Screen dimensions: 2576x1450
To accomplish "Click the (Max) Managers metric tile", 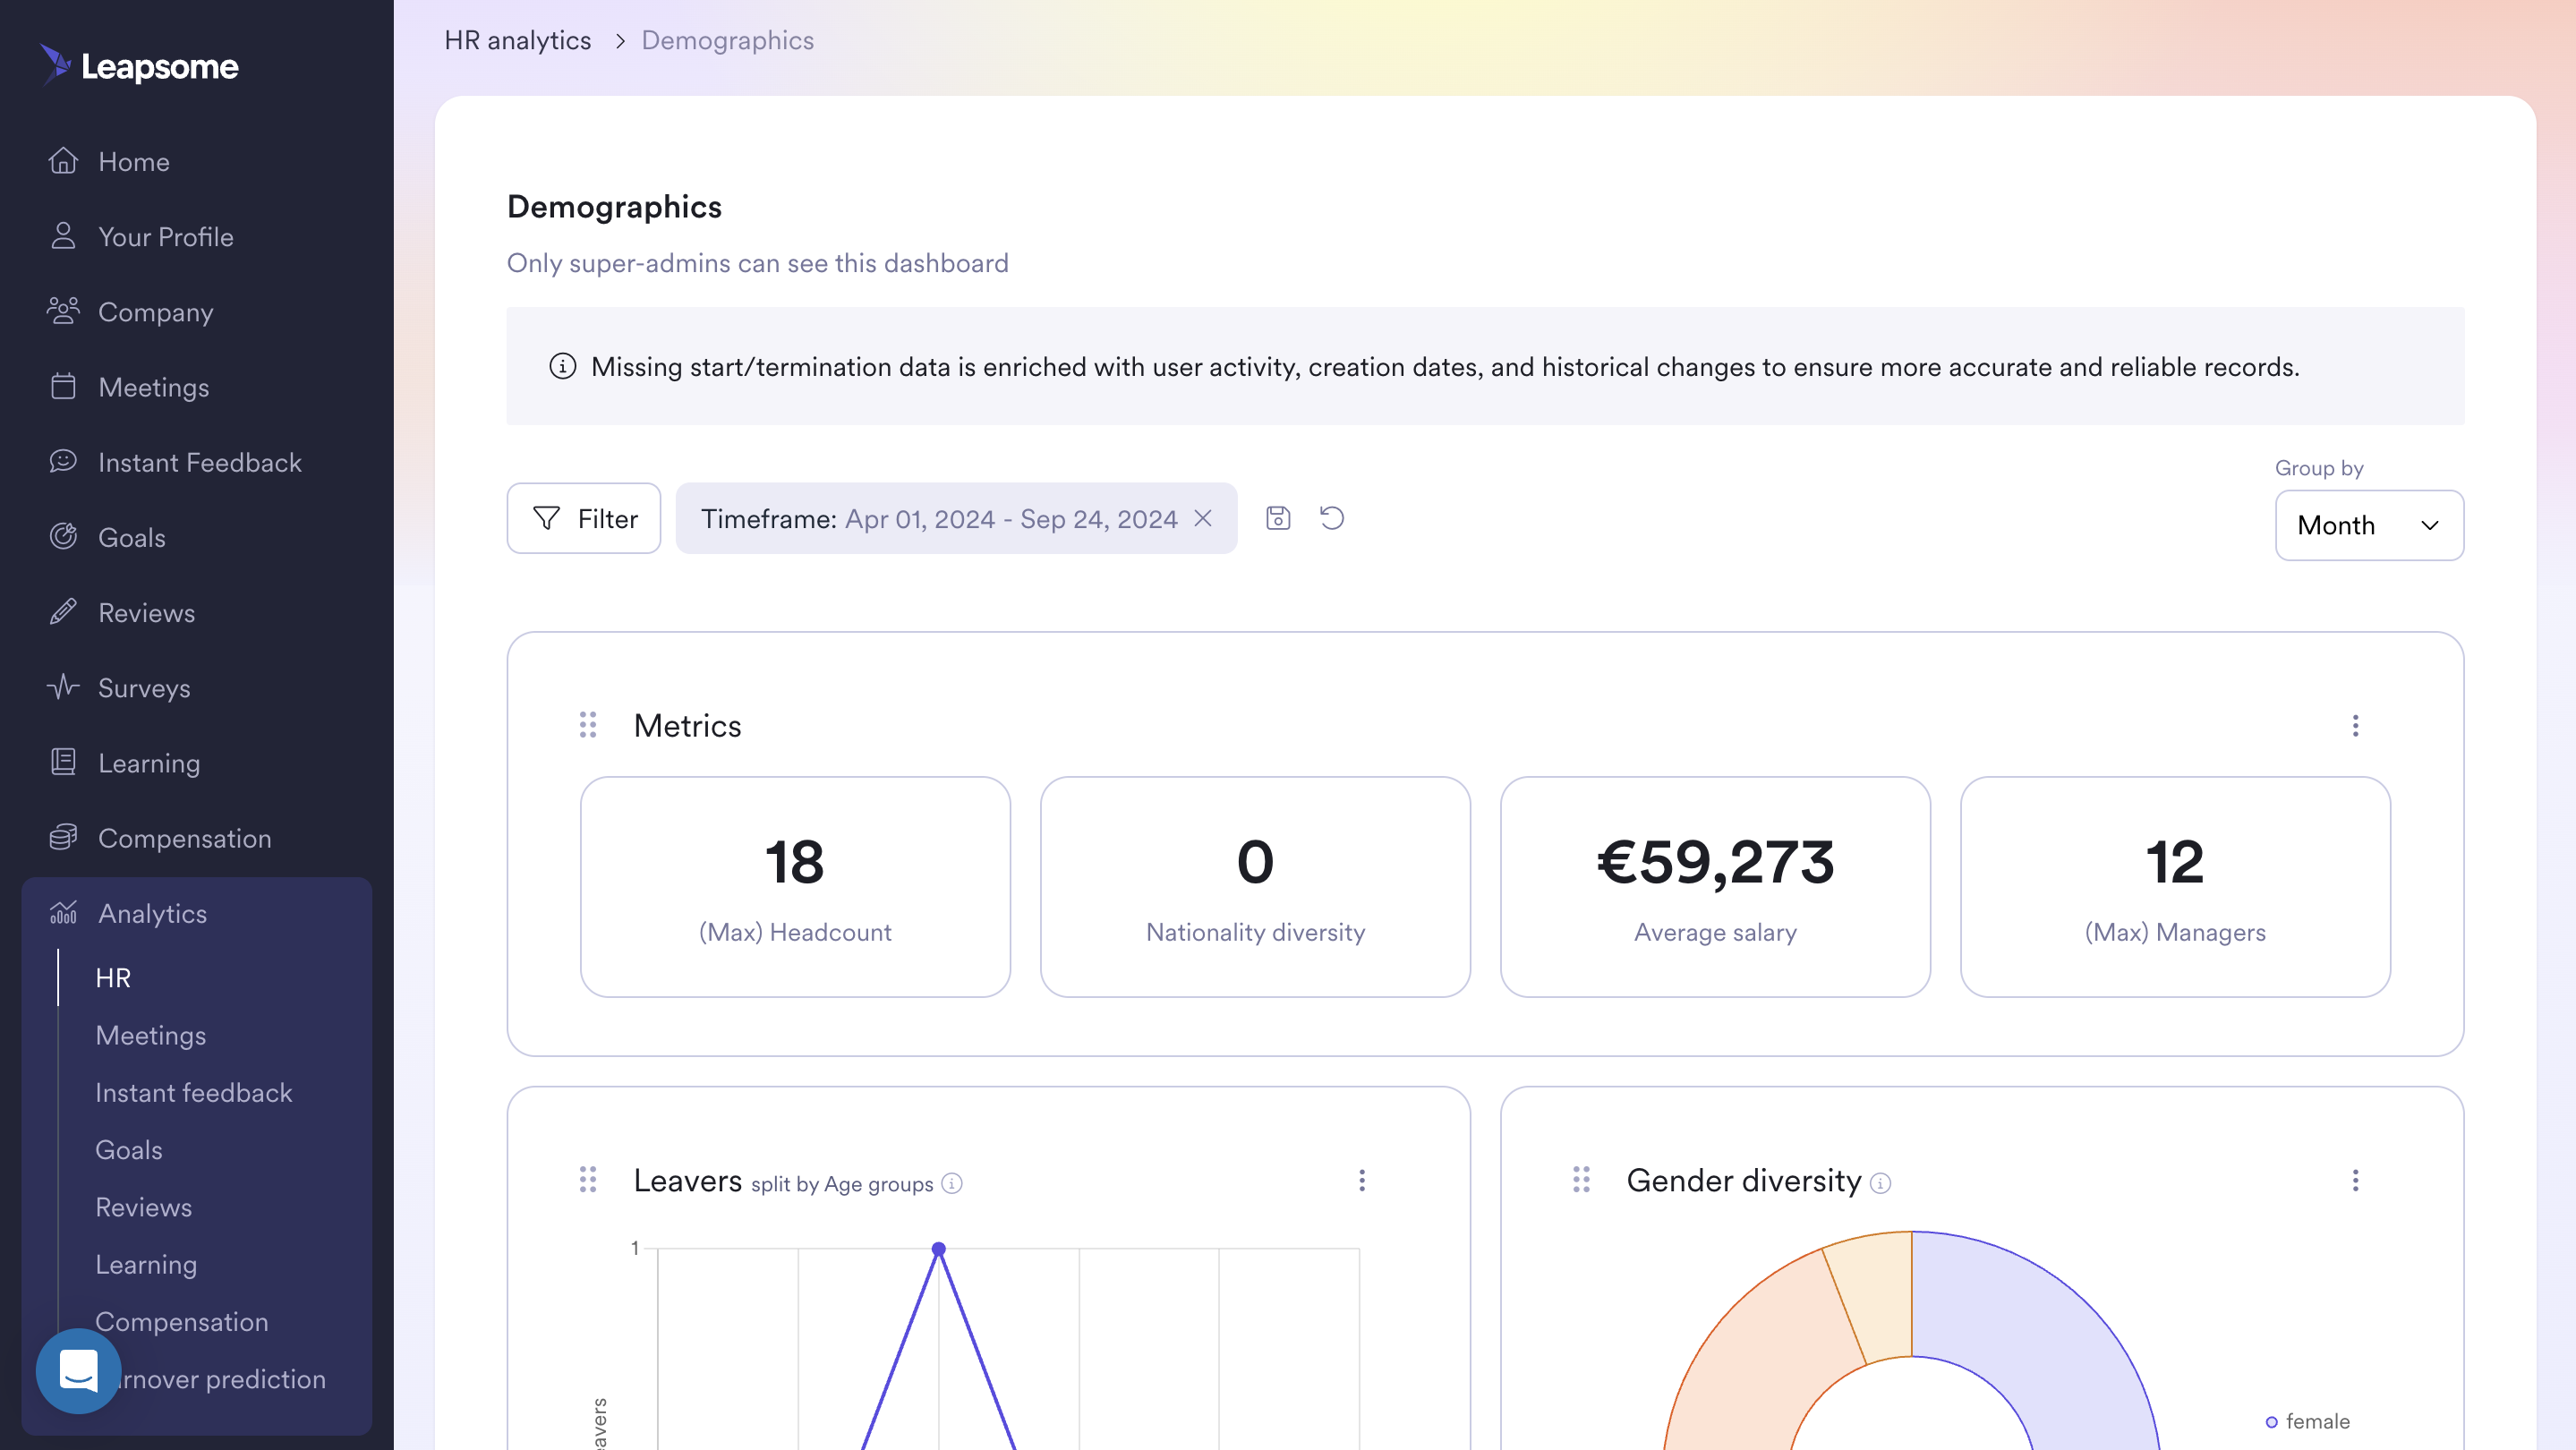I will [2175, 887].
